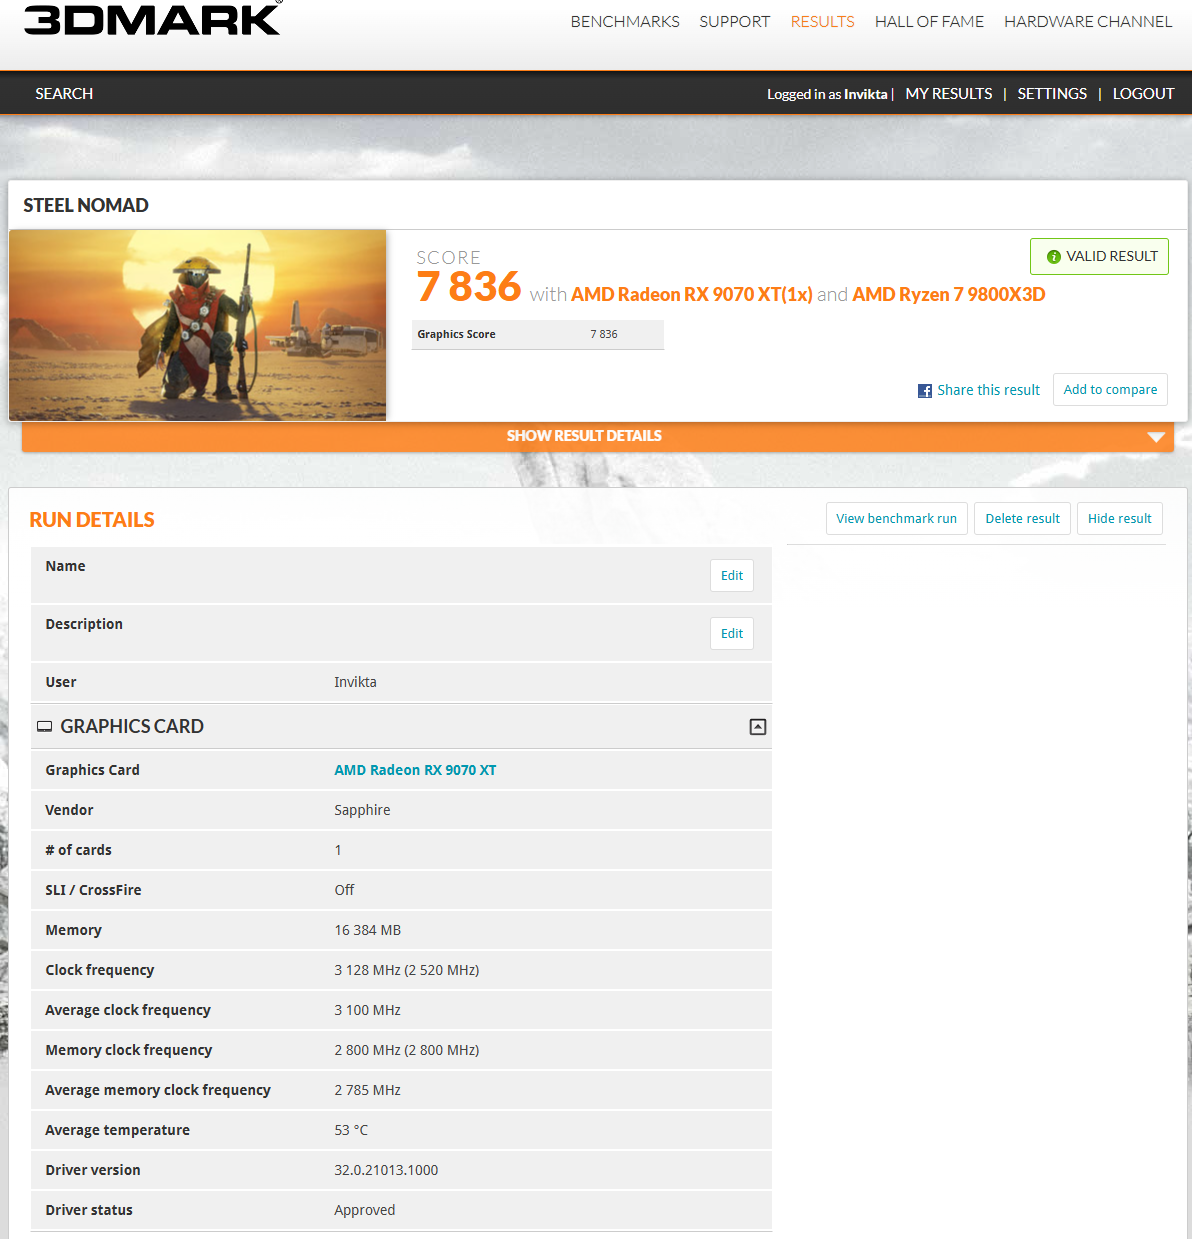Open the Search link
Image resolution: width=1192 pixels, height=1239 pixels.
click(64, 93)
